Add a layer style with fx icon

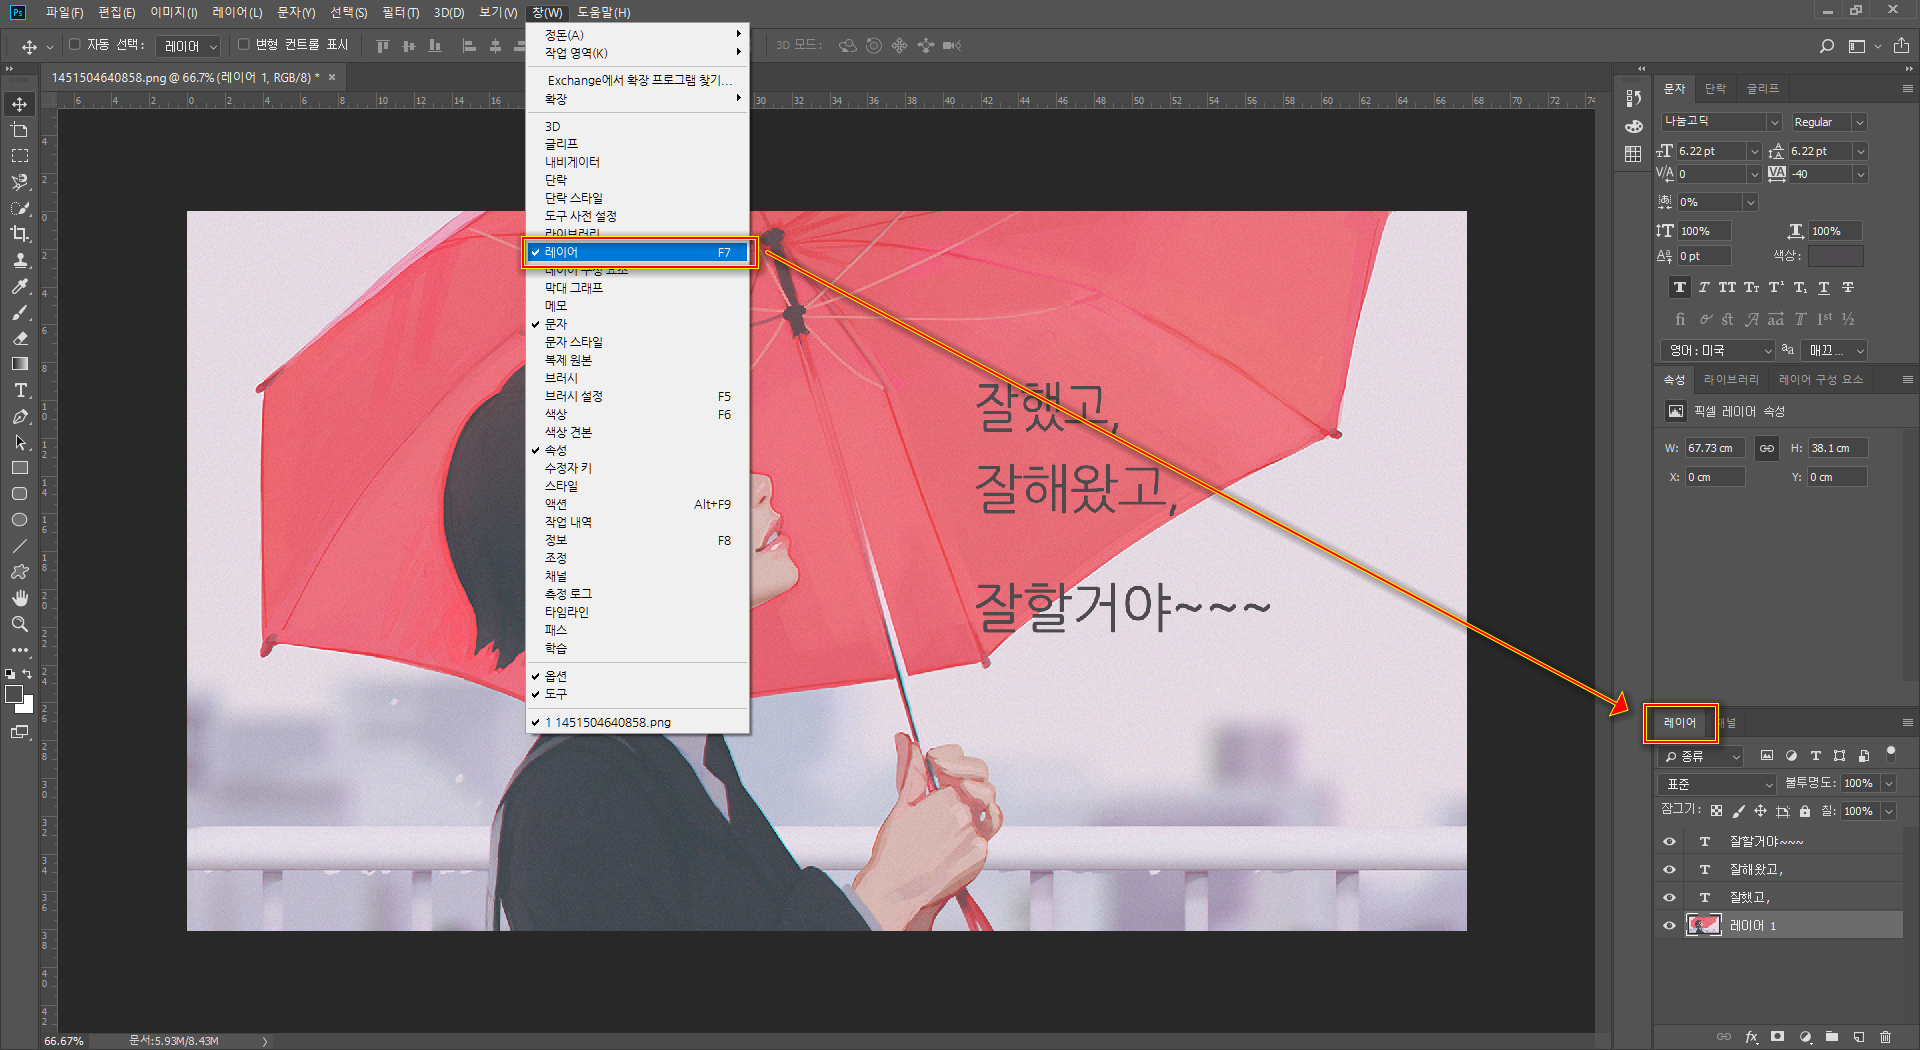coord(1752,1037)
